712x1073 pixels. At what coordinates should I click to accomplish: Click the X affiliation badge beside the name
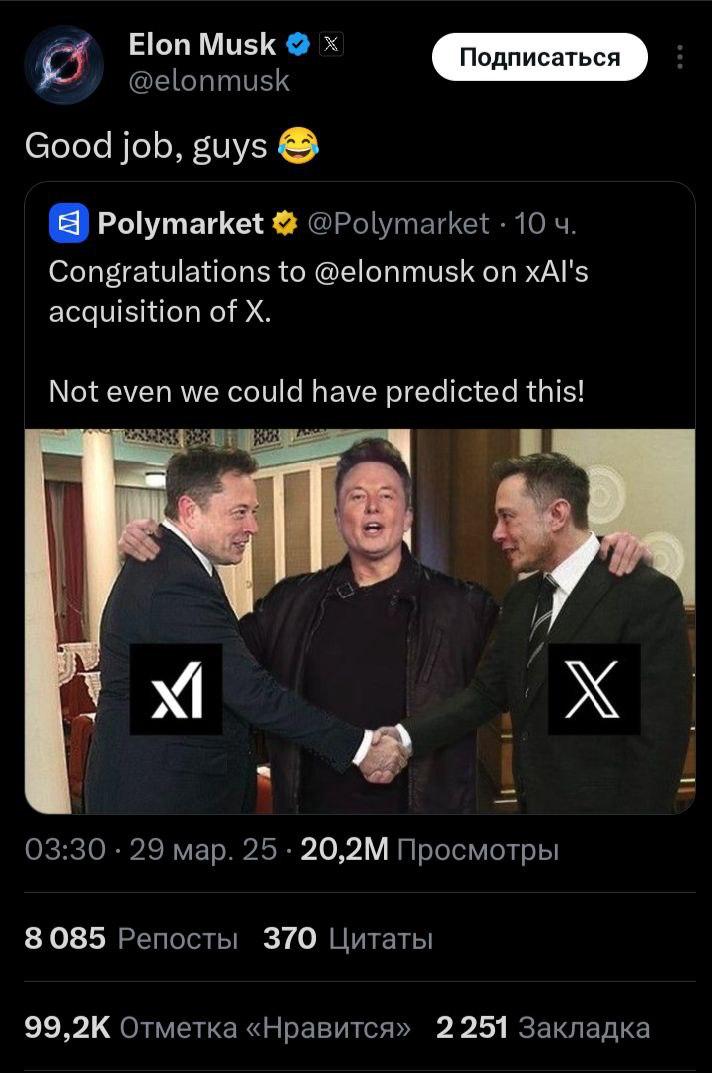point(330,44)
